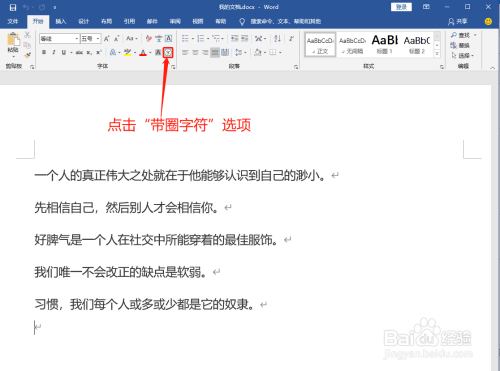Click line "先相信自己，然后别人才会相信你。"
The height and width of the screenshot is (371, 500).
127,208
